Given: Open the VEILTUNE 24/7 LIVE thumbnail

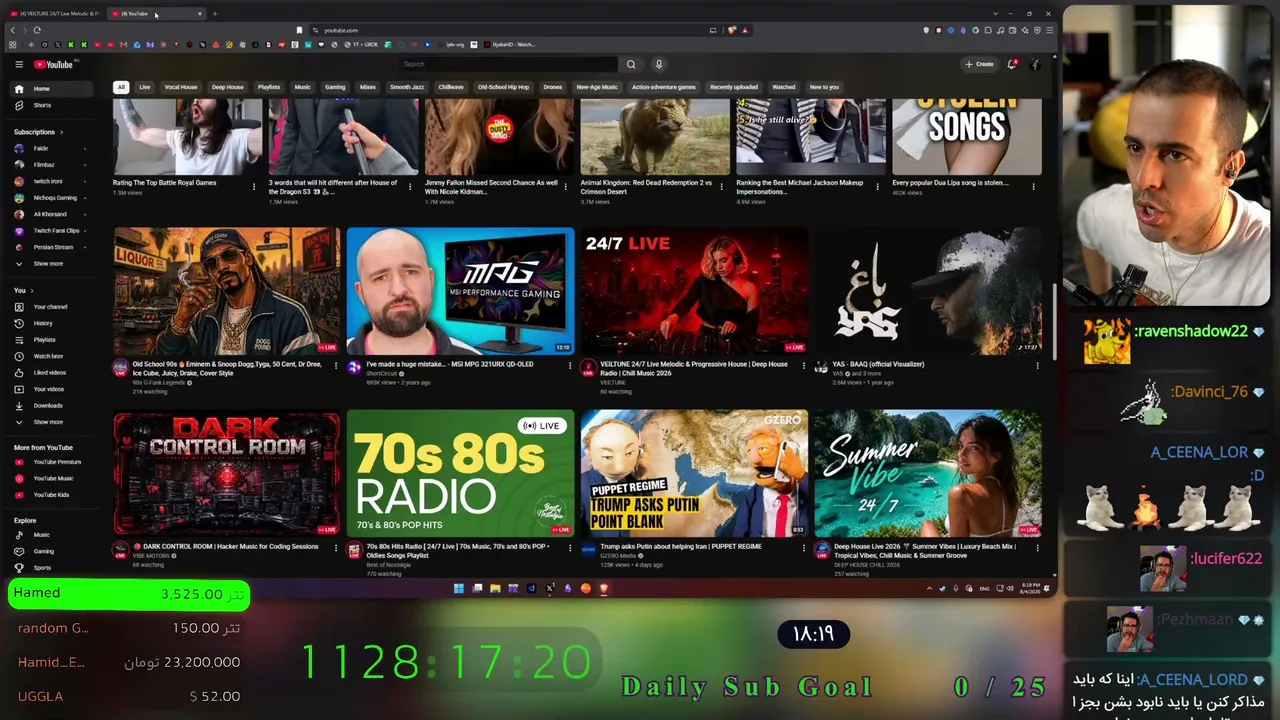Looking at the screenshot, I should [x=694, y=291].
